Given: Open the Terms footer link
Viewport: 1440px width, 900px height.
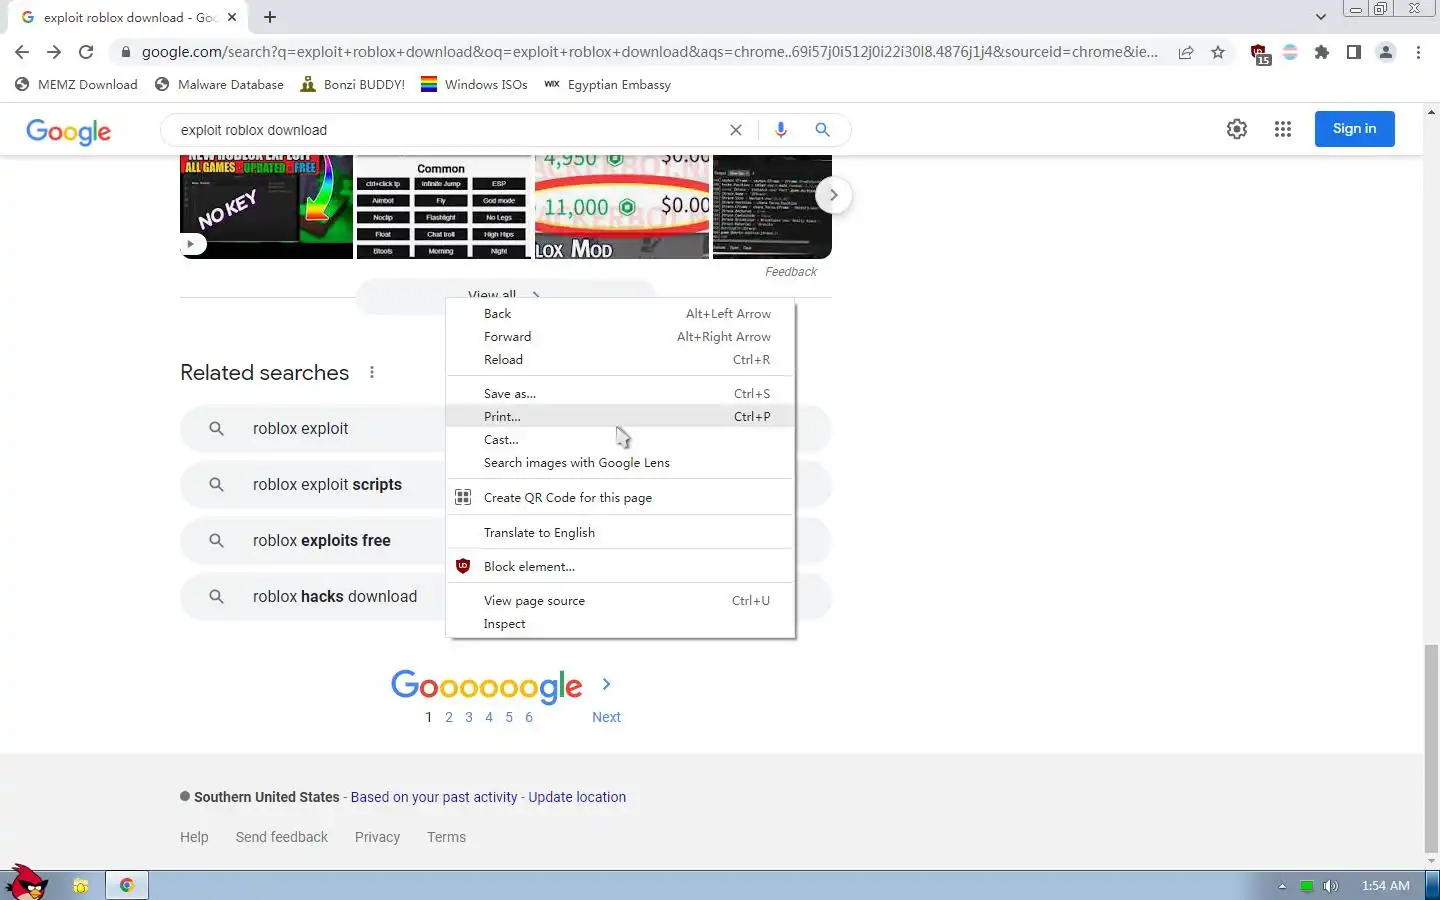Looking at the screenshot, I should (446, 837).
